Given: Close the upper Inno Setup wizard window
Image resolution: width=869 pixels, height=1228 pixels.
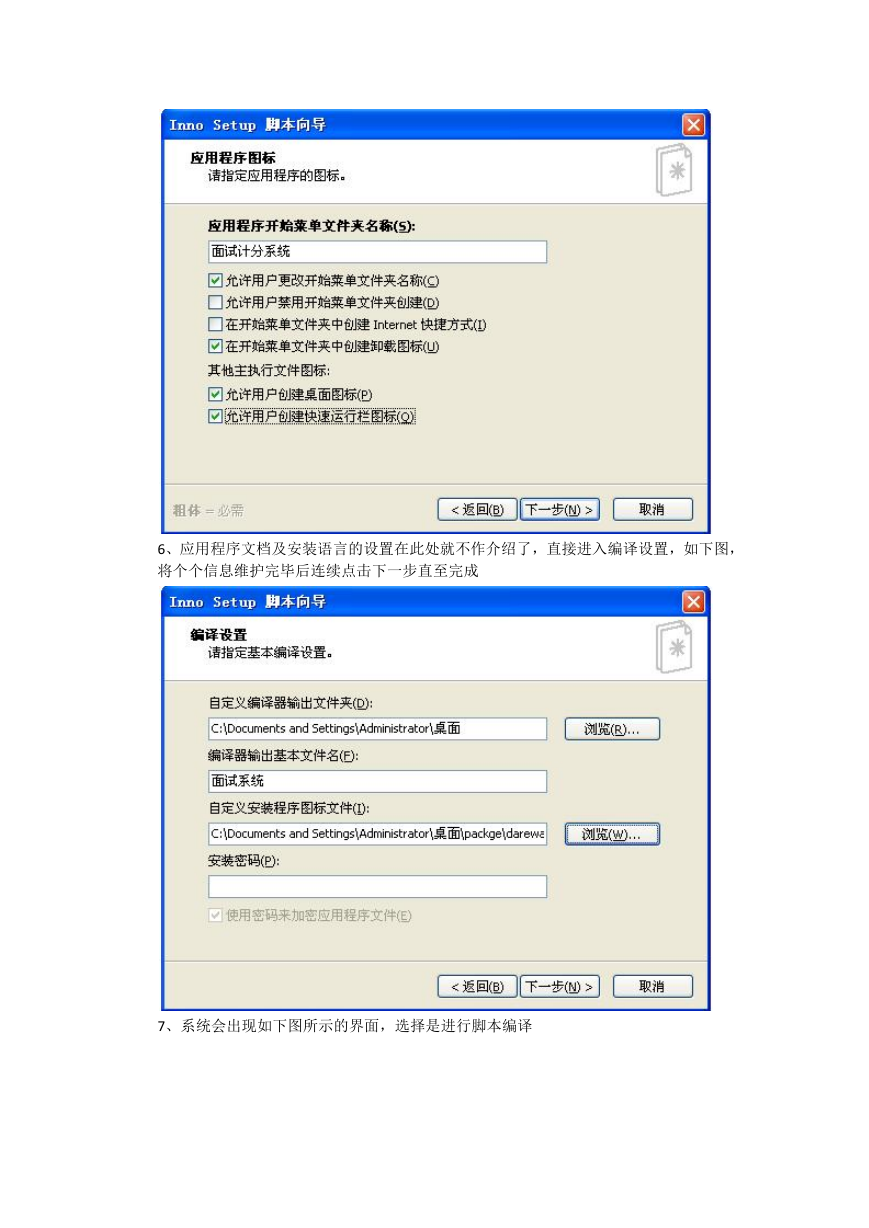Looking at the screenshot, I should point(694,125).
